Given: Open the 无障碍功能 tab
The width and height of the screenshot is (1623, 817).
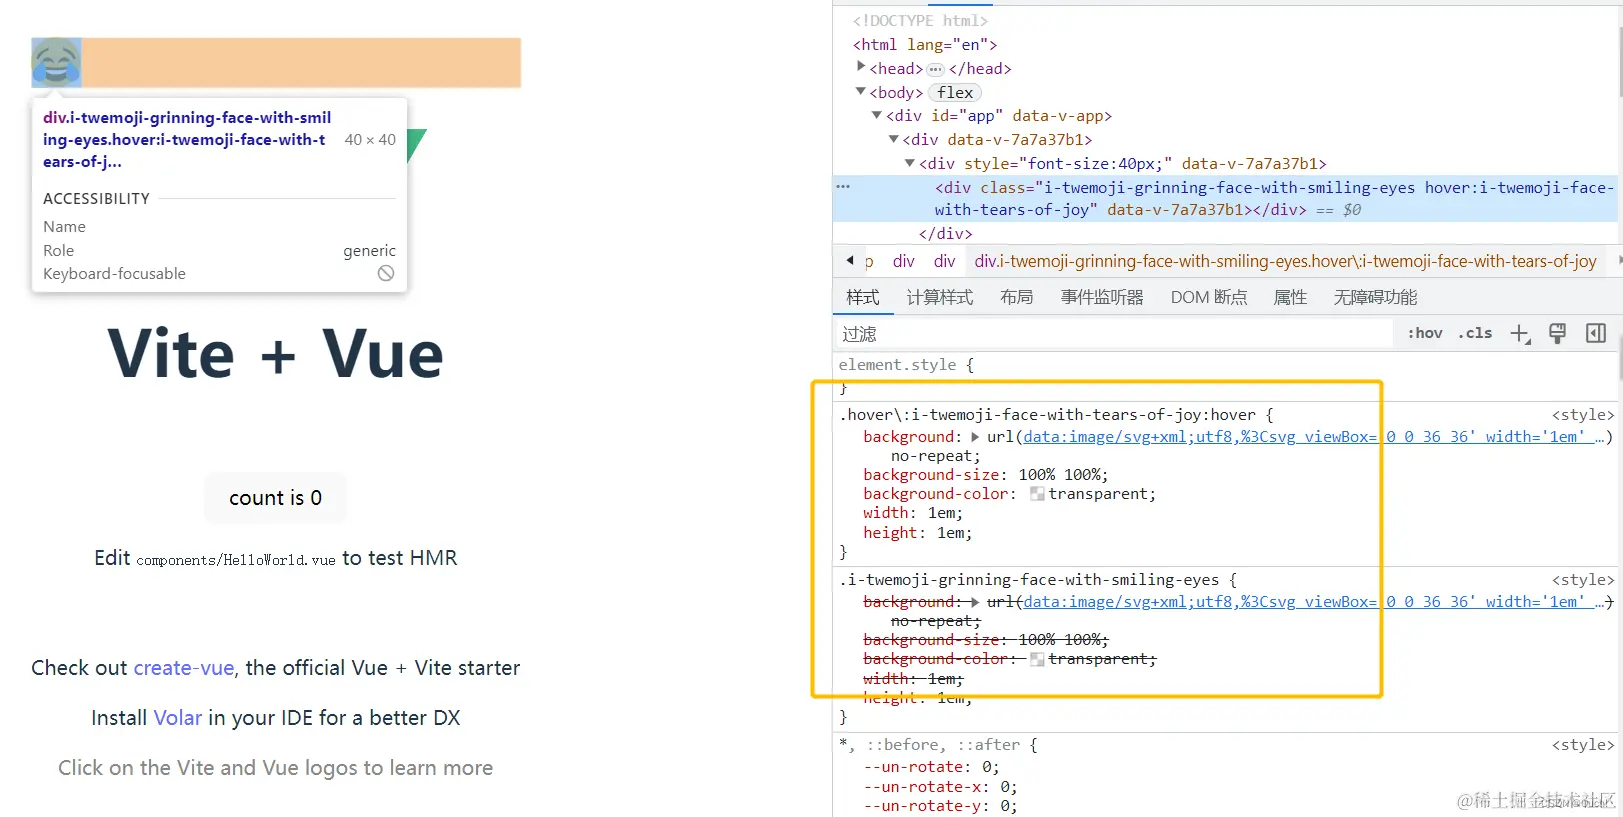Looking at the screenshot, I should 1375,298.
